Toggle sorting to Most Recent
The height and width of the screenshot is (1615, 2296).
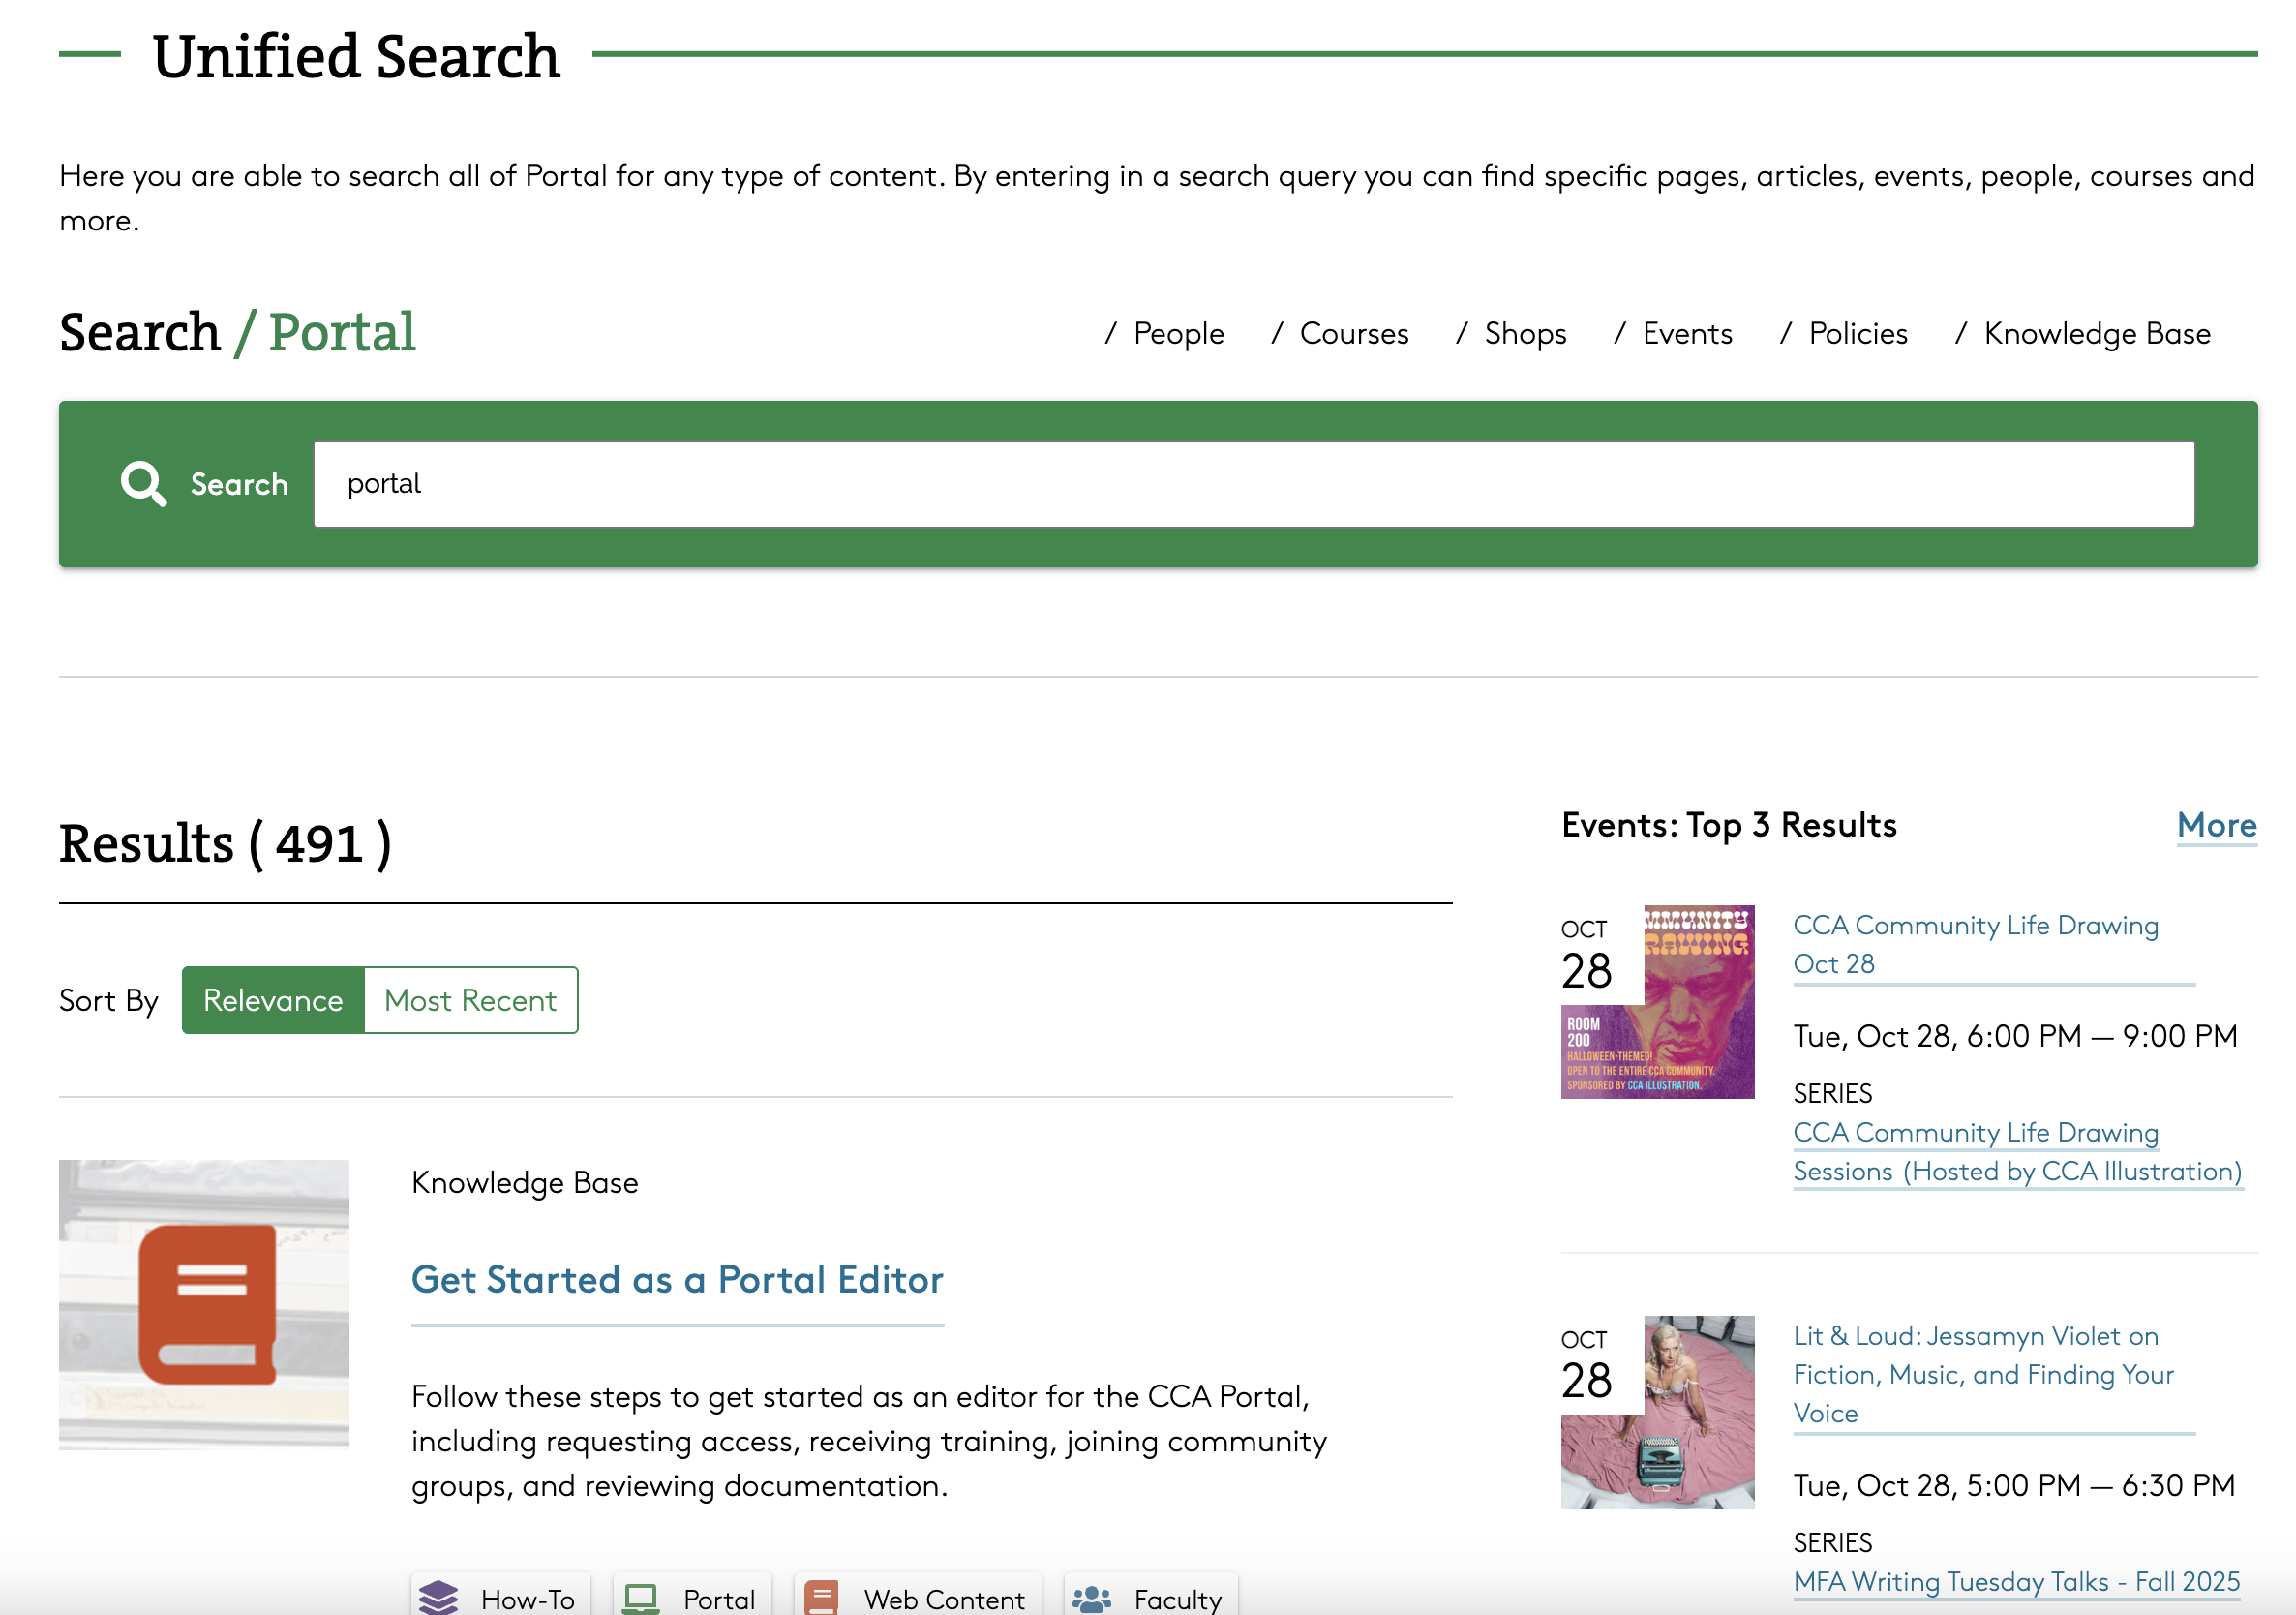click(x=470, y=1000)
